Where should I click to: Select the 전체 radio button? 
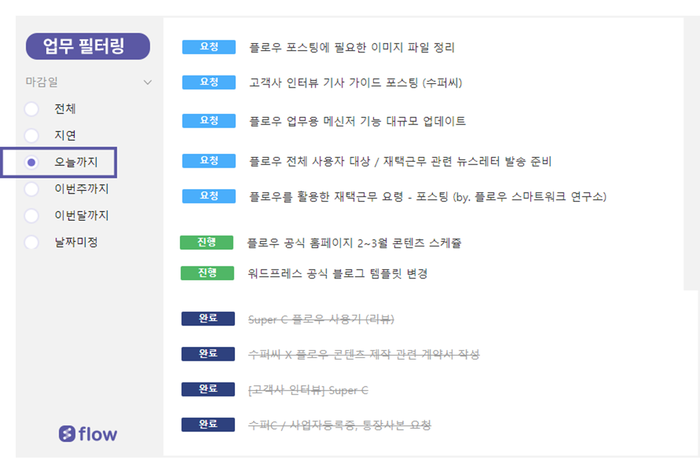pyautogui.click(x=32, y=109)
